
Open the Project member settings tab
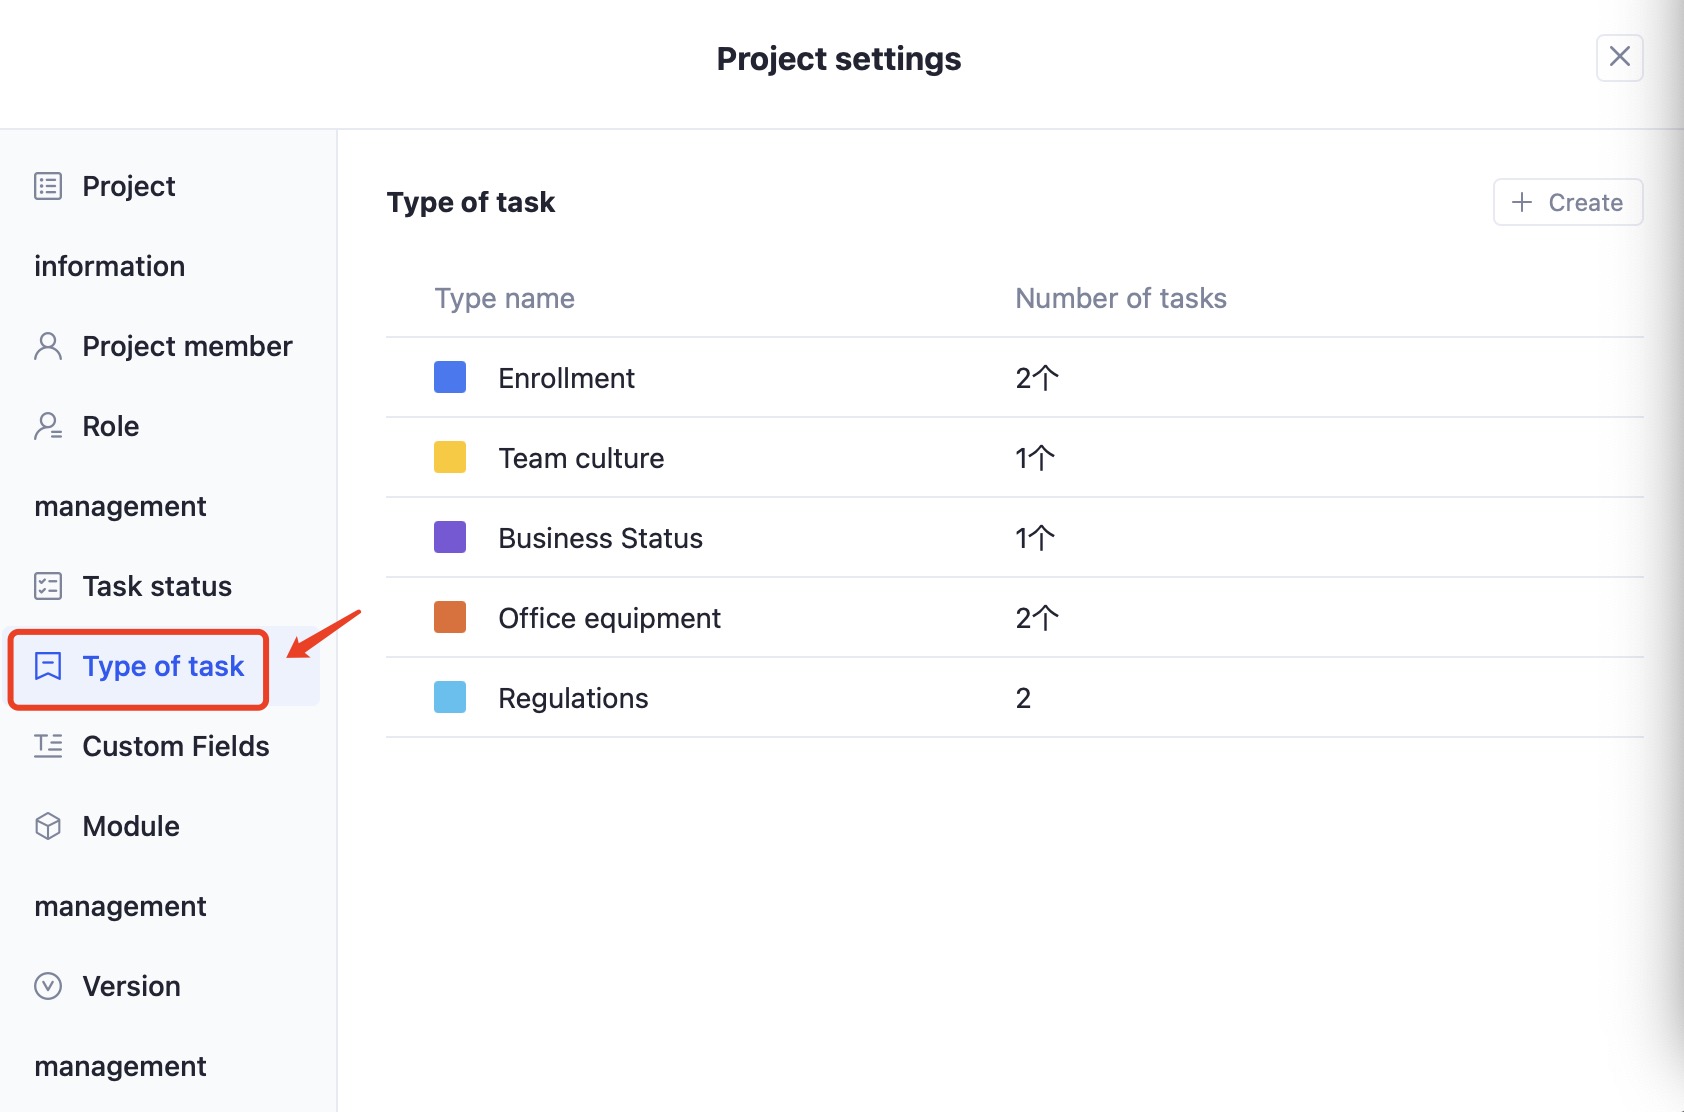[x=187, y=346]
